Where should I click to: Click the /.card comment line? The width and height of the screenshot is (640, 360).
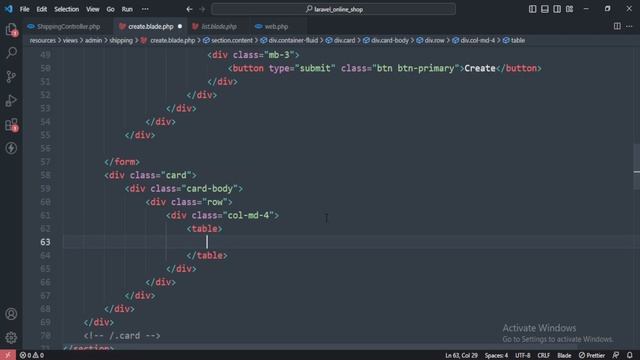pos(122,336)
